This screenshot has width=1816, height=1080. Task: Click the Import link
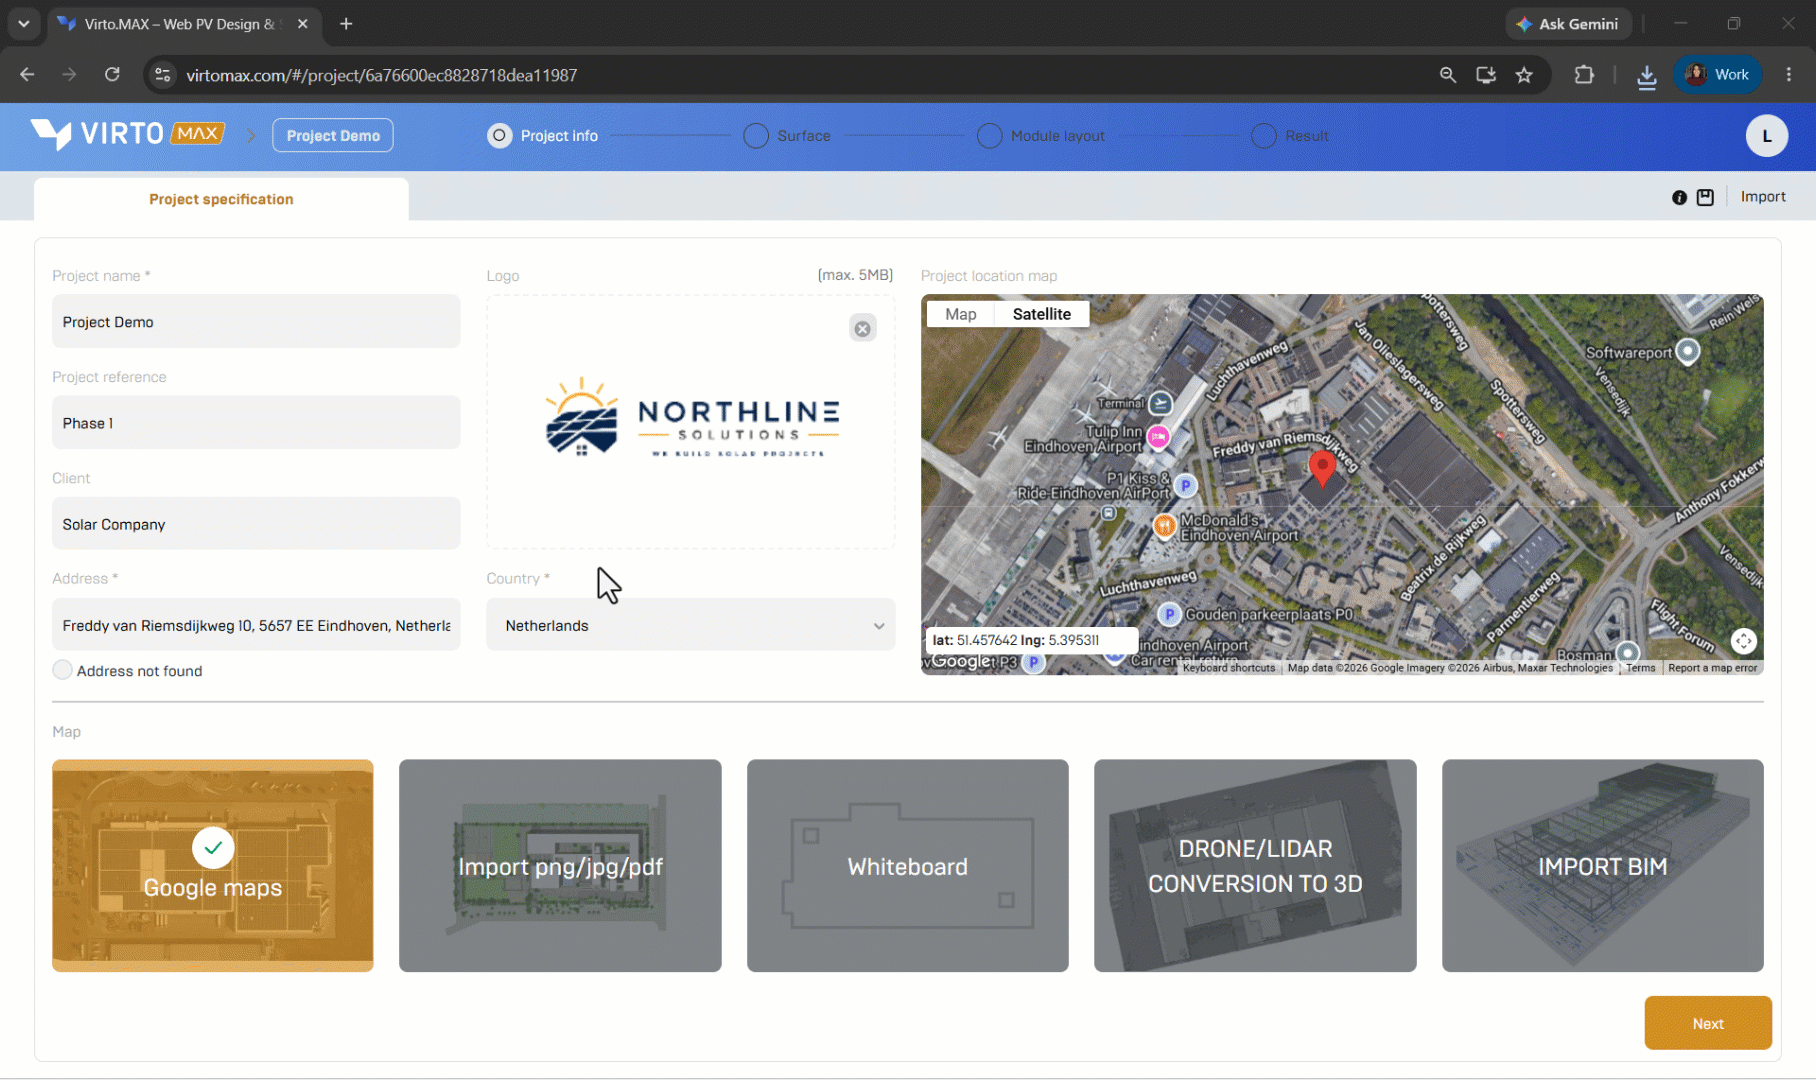[x=1762, y=197]
